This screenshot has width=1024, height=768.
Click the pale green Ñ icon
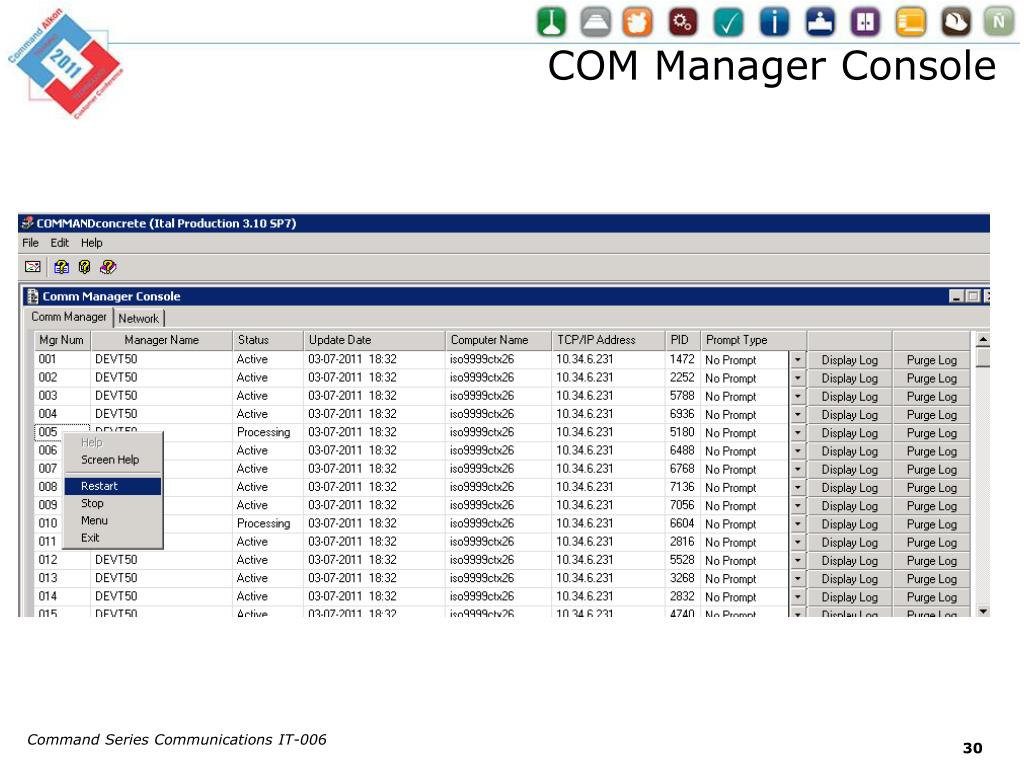pyautogui.click(x=999, y=22)
